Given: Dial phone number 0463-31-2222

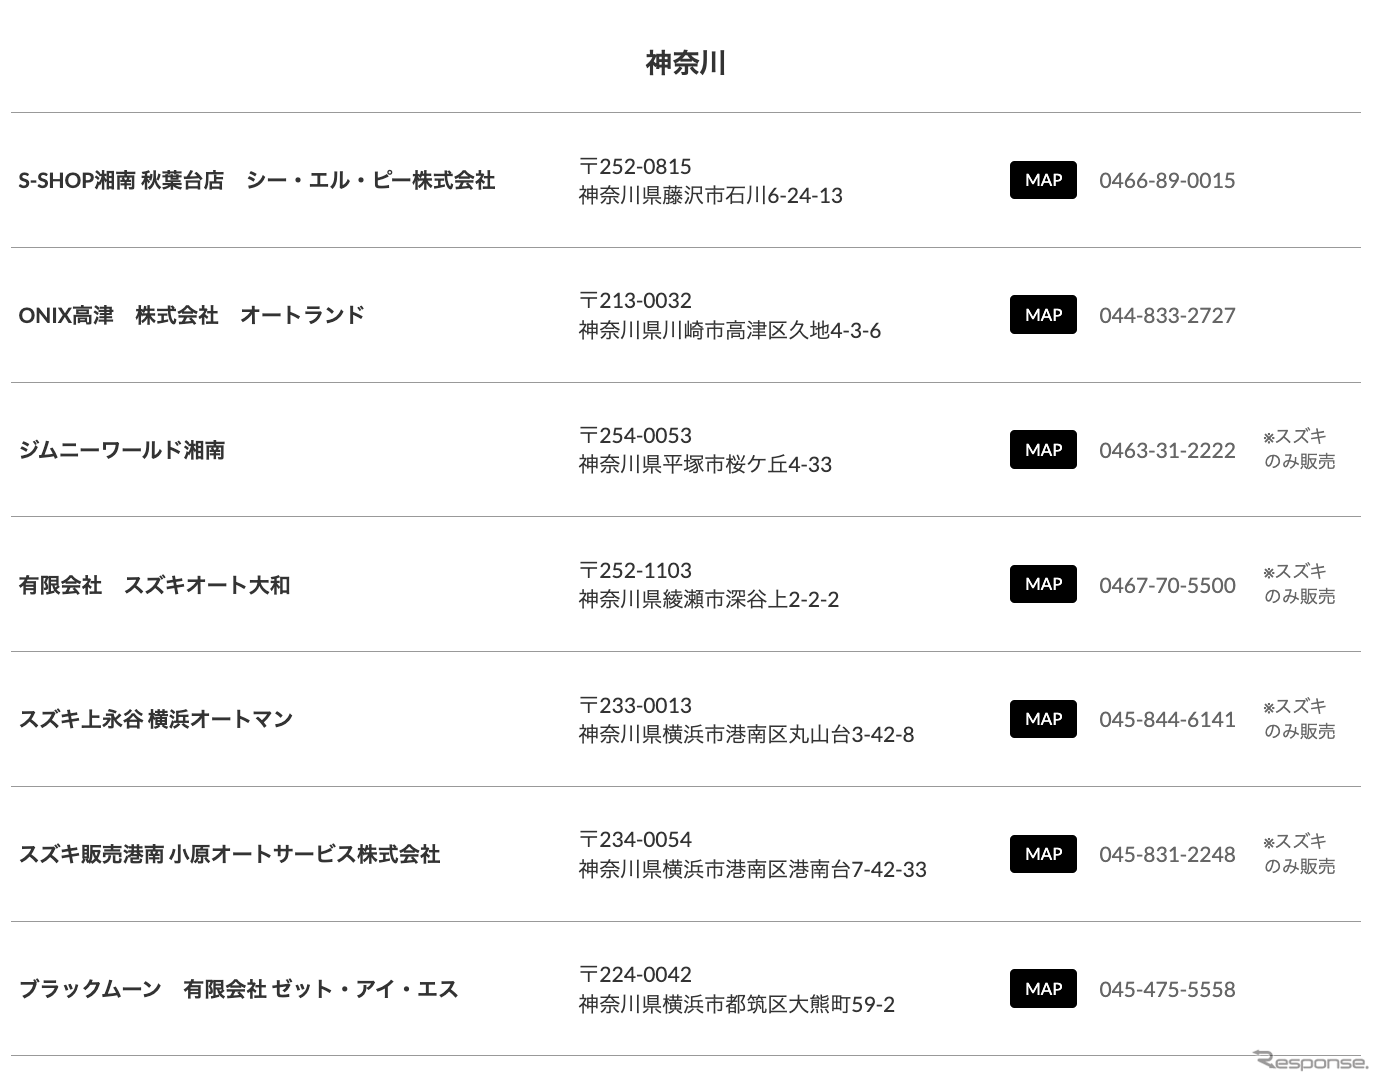Looking at the screenshot, I should pos(1167,451).
